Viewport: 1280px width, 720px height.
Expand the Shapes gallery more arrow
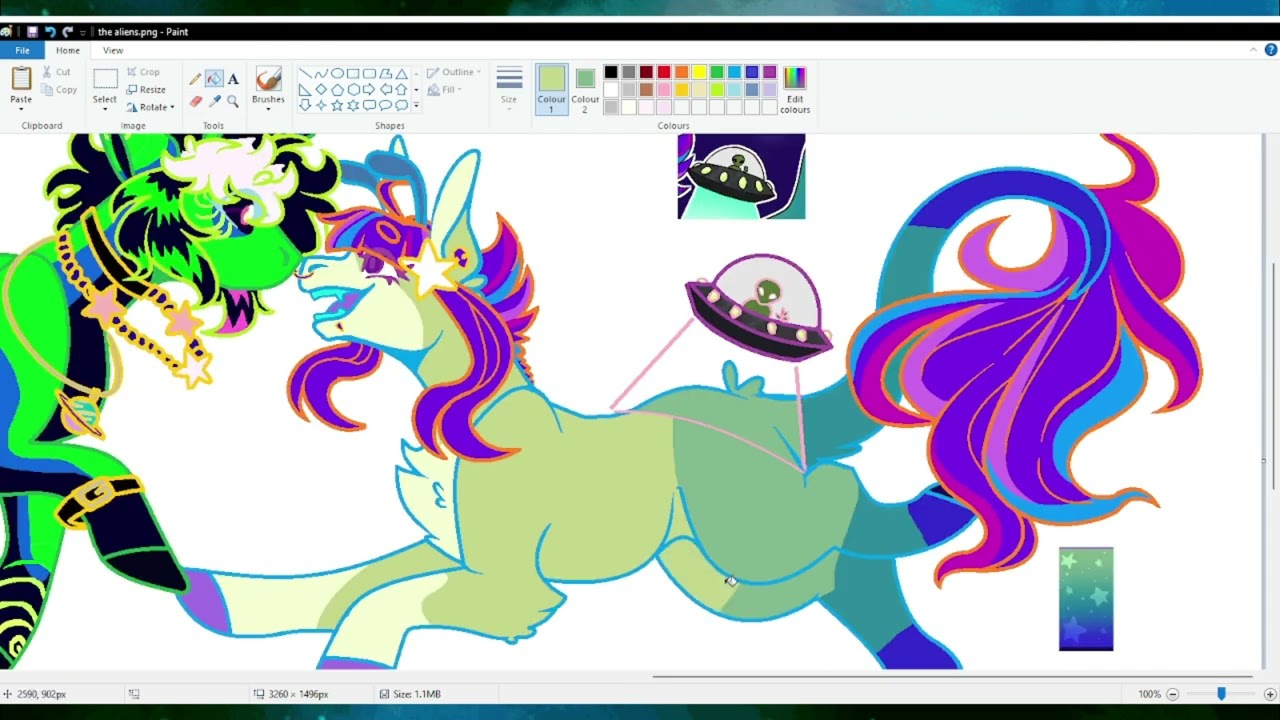coord(416,105)
